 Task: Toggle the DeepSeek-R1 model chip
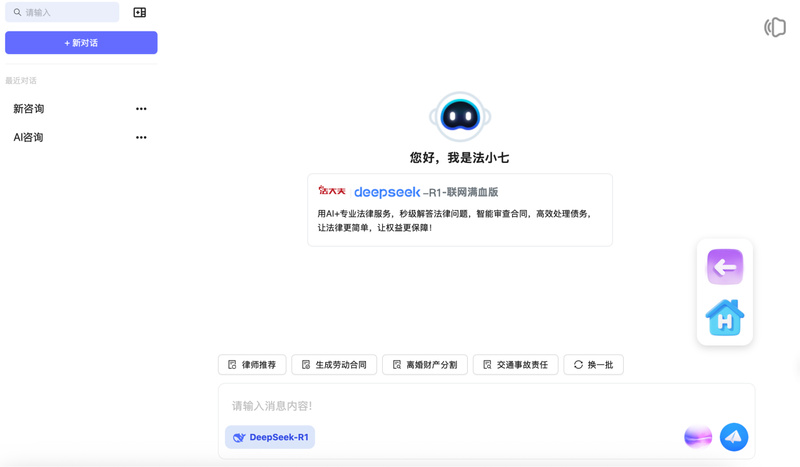270,437
